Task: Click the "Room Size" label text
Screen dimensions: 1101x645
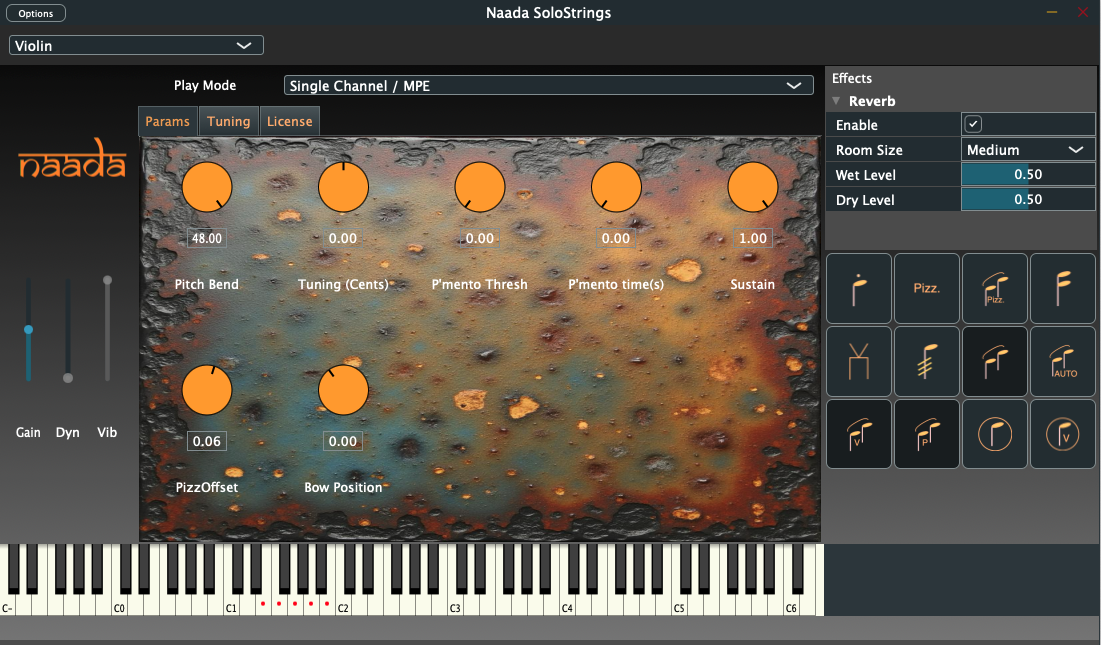Action: click(869, 149)
